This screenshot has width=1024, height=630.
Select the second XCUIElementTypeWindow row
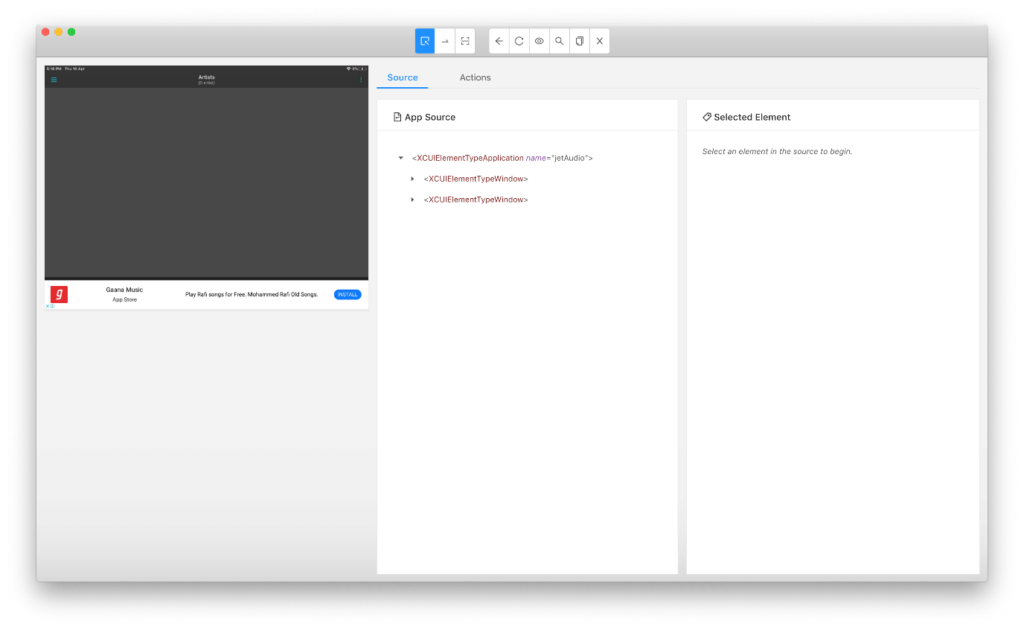(475, 200)
